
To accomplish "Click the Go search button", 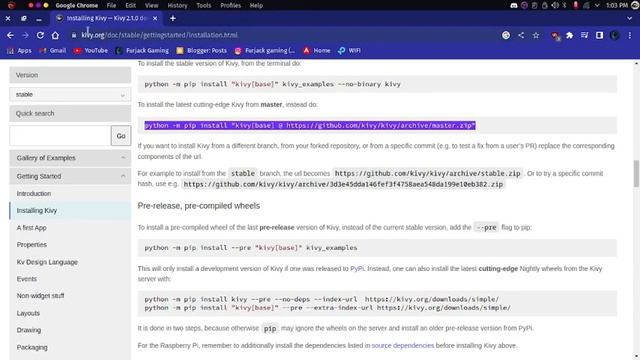I will [121, 136].
